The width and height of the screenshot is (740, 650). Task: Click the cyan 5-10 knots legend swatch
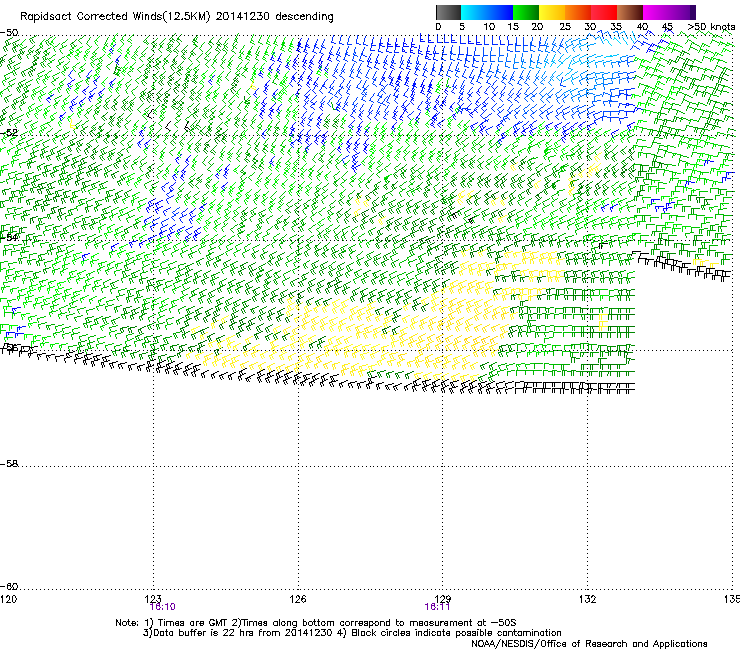click(x=474, y=12)
